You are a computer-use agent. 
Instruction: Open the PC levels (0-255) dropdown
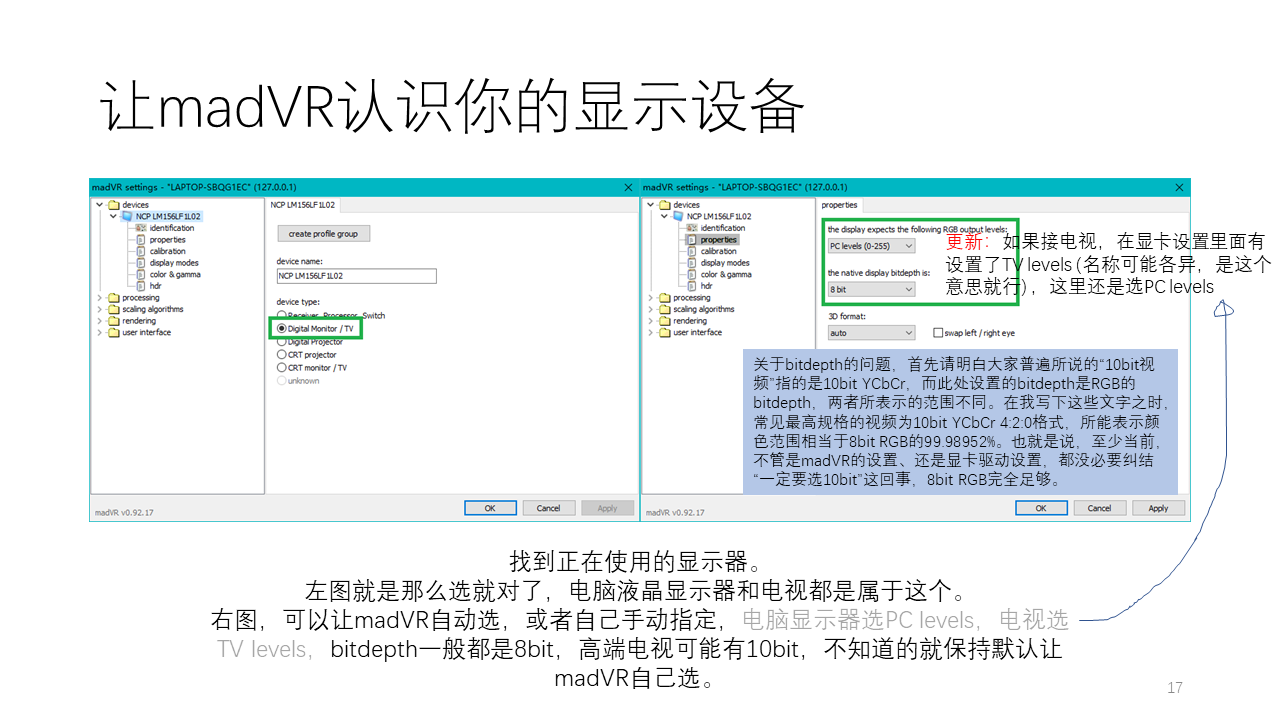871,246
